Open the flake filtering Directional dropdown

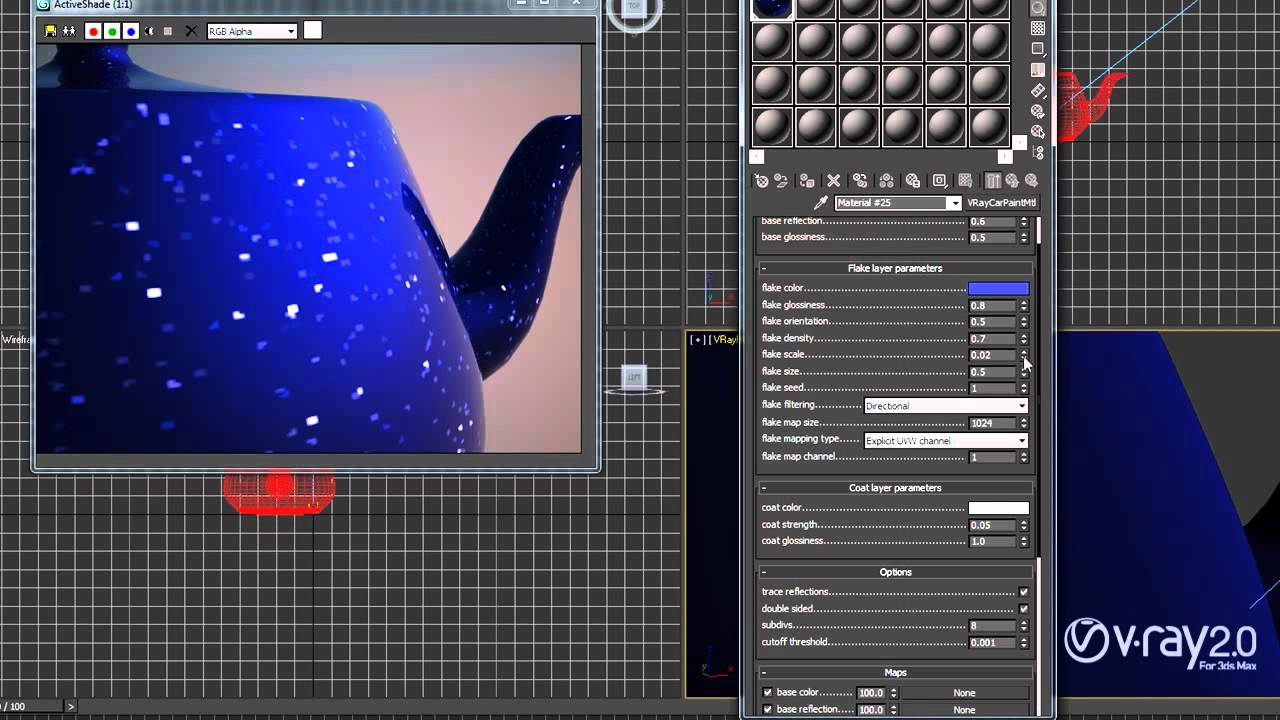click(x=946, y=406)
